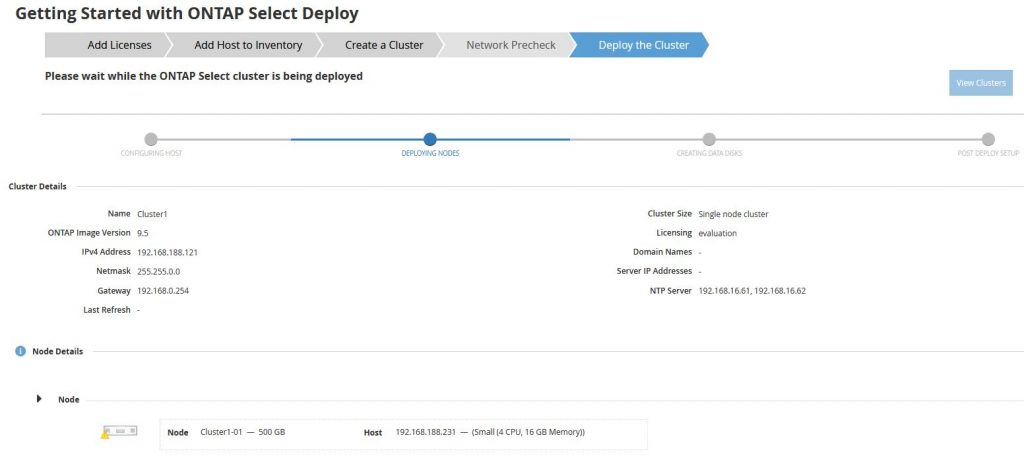Click the cluster name Cluster1
Viewport: 1024px width, 456px height.
tap(152, 214)
